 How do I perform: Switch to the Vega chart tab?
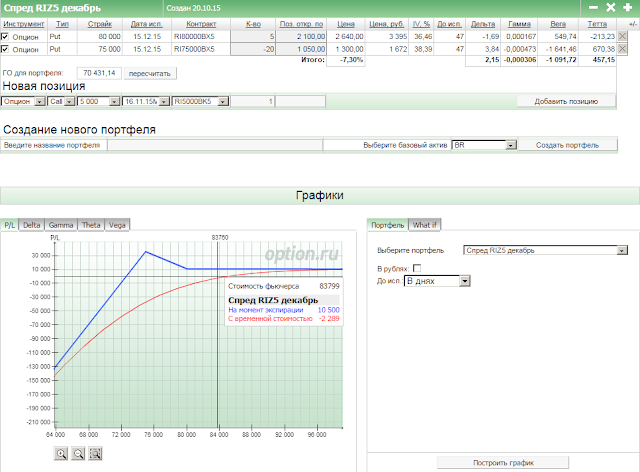(x=117, y=225)
